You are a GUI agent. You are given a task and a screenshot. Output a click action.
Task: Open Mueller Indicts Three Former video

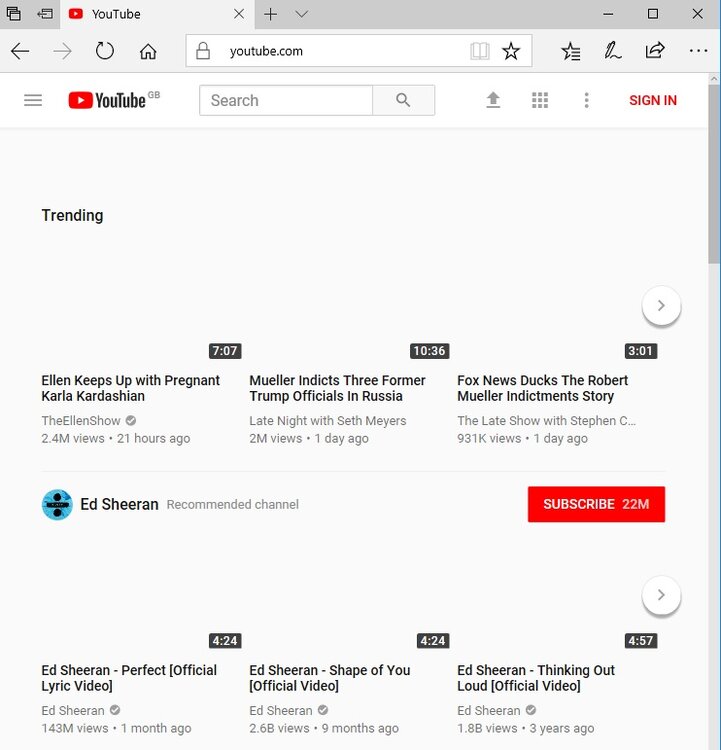pyautogui.click(x=337, y=388)
